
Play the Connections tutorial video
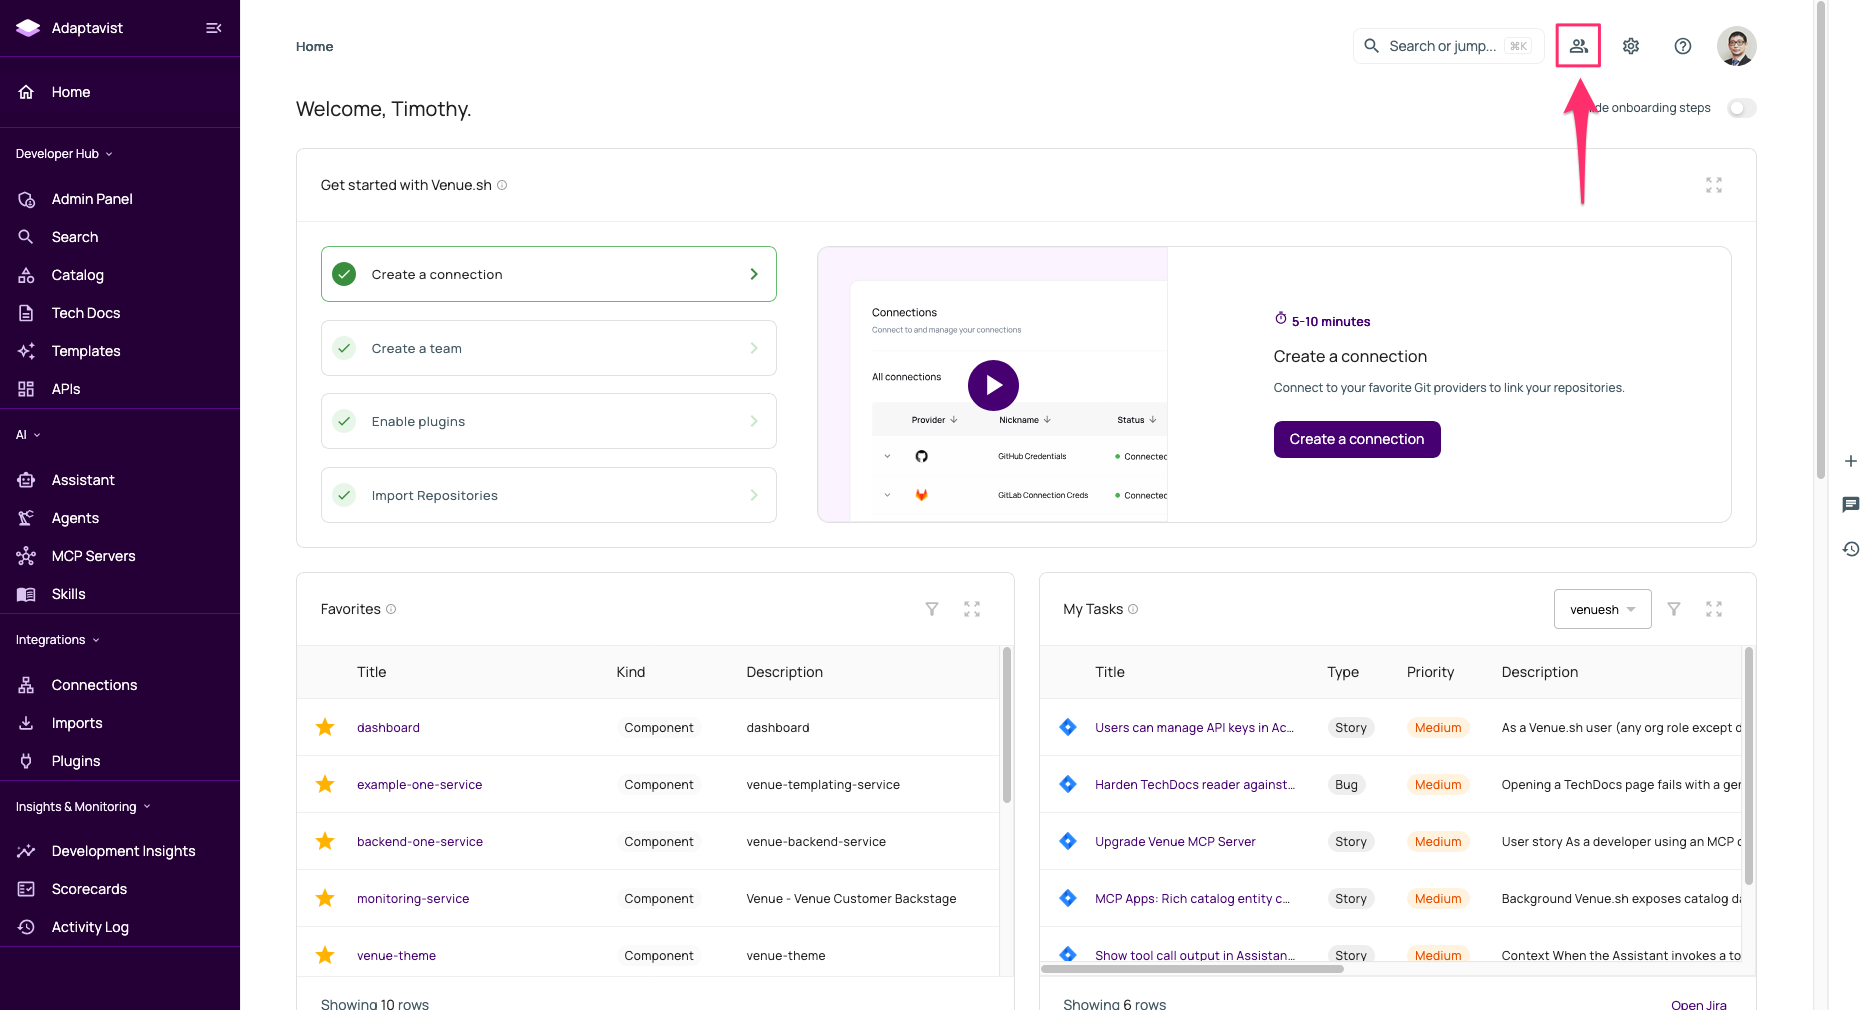tap(993, 385)
